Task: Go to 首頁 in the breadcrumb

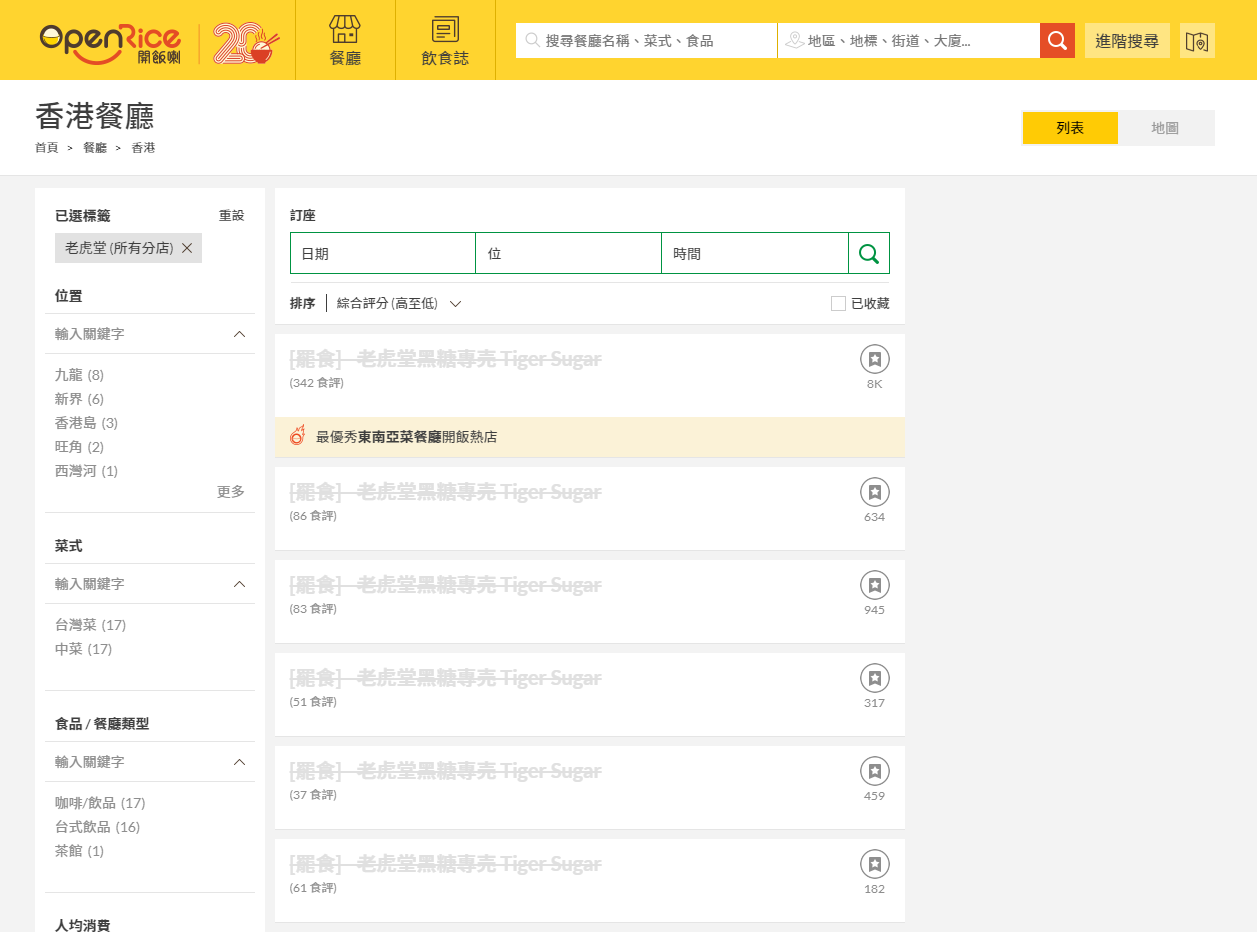Action: 47,148
